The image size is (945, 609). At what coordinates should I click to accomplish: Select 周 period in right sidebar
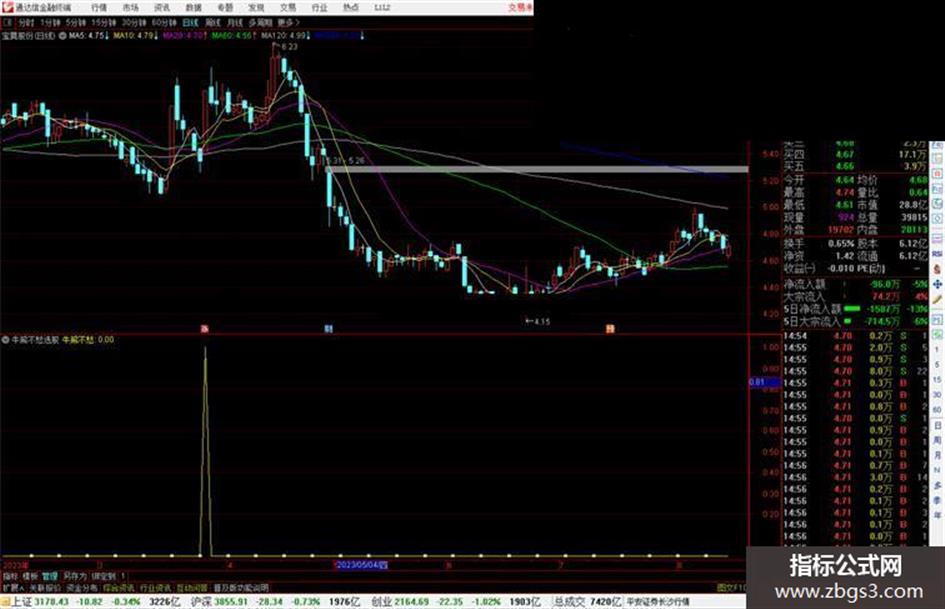(x=937, y=440)
